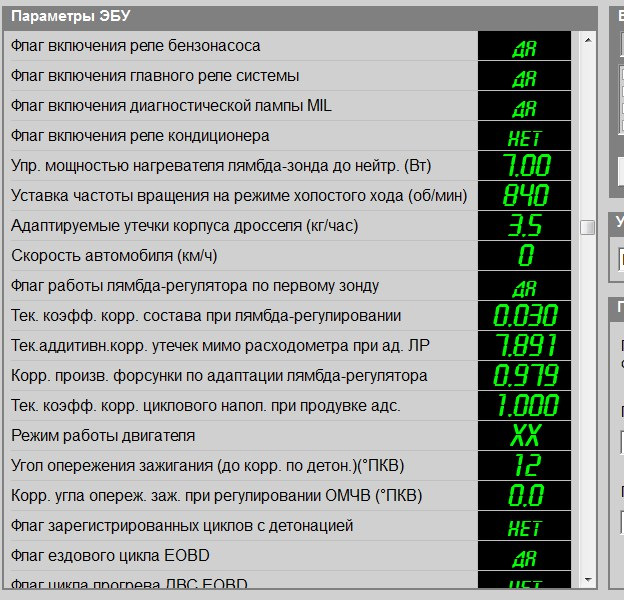Select the fuel pump relay flag row
The width and height of the screenshot is (624, 600).
[x=240, y=46]
